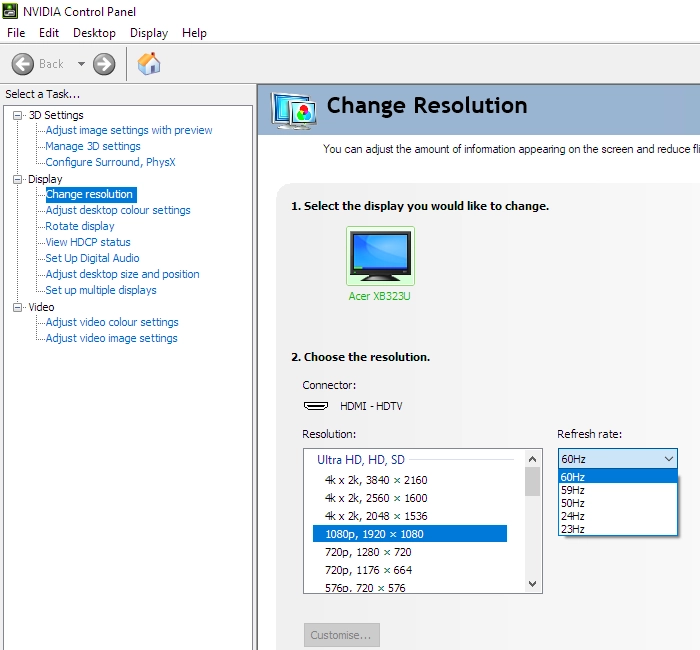Click the NVIDIA Control Panel title icon

tap(10, 11)
